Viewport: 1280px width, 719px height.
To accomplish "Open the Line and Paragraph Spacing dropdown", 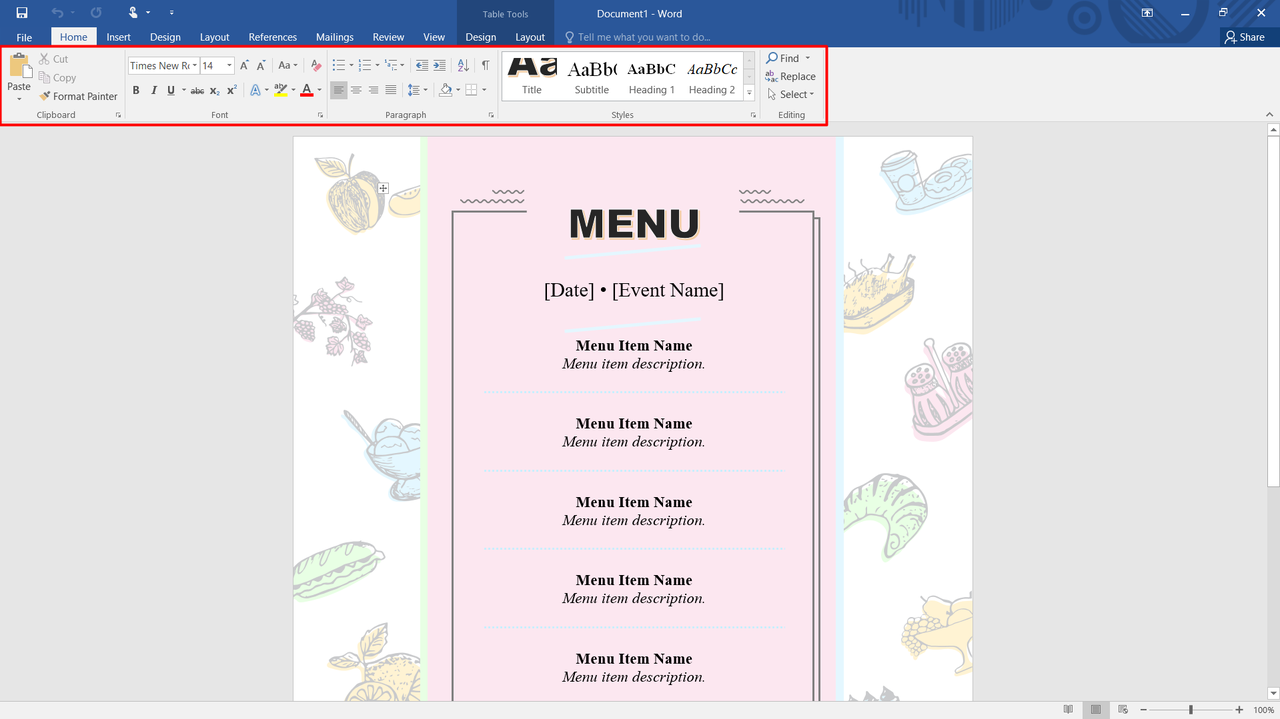I will point(417,89).
